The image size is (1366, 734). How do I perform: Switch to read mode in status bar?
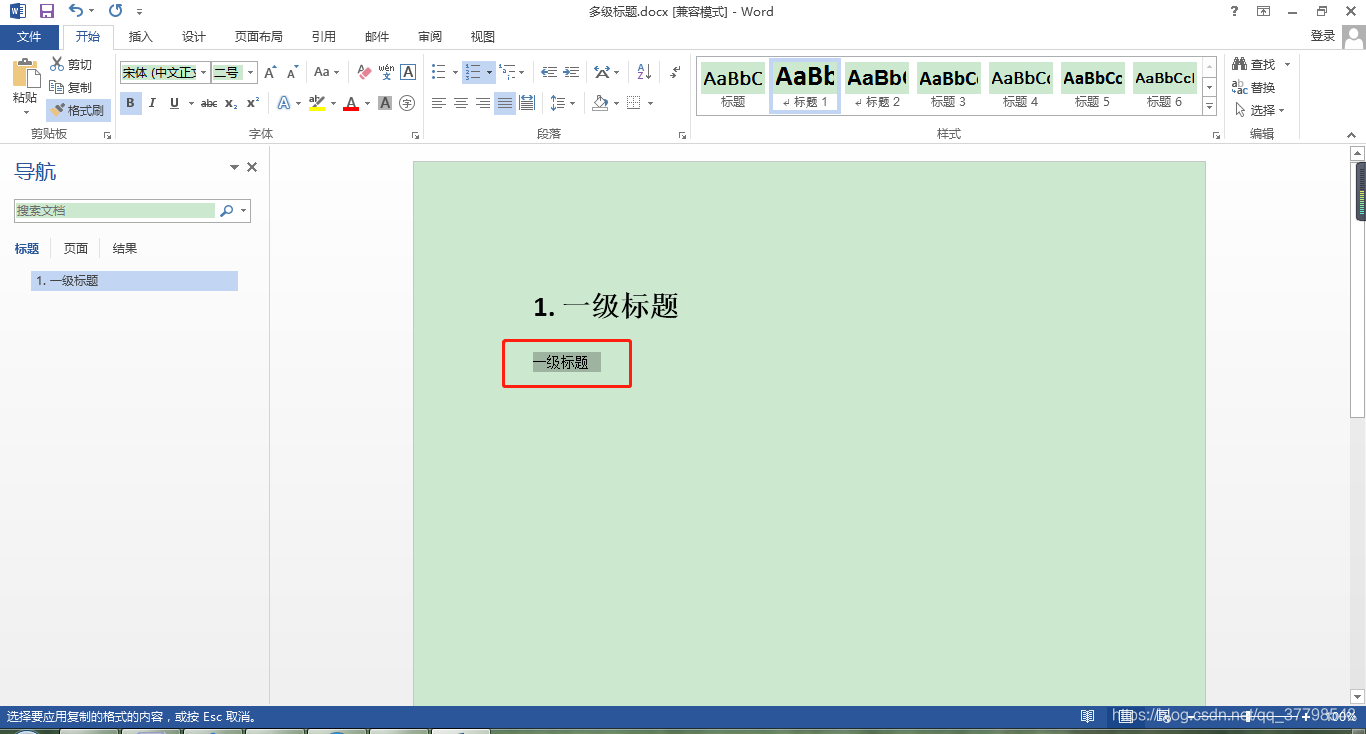pyautogui.click(x=1088, y=716)
